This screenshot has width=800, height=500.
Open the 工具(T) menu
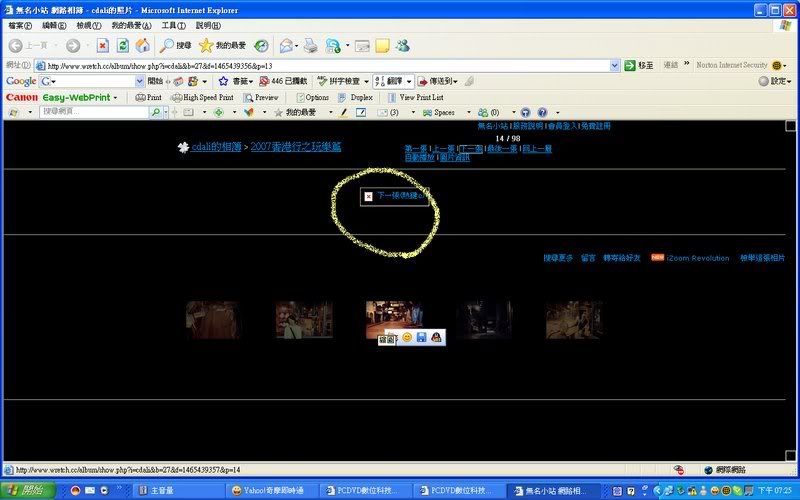click(173, 25)
